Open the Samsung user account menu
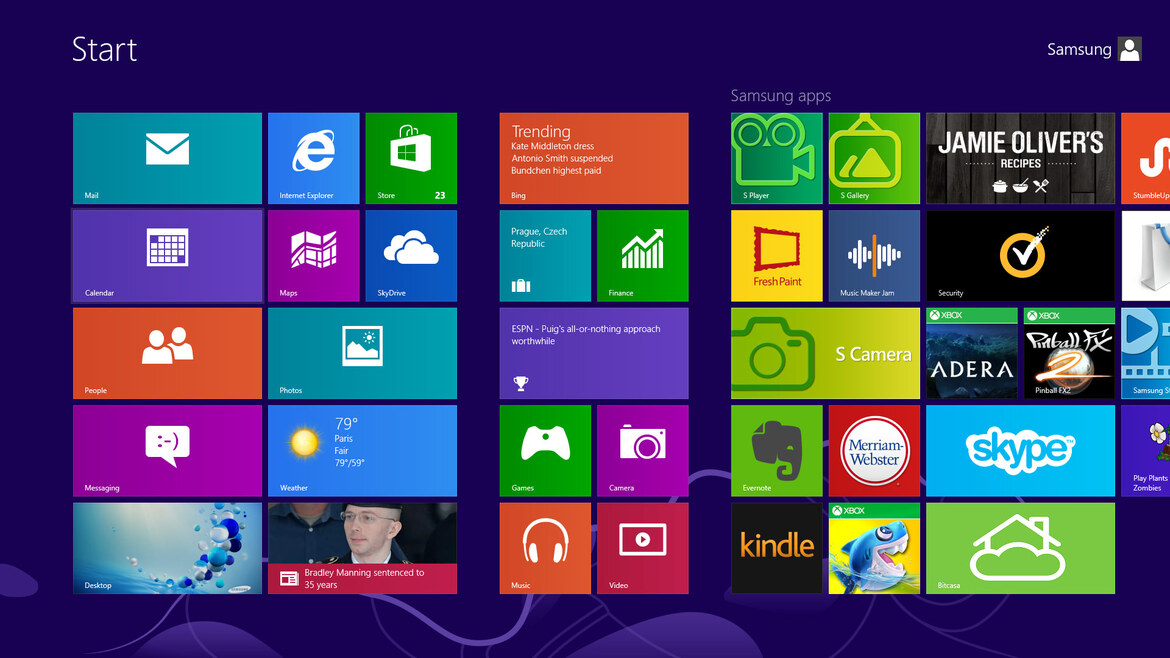The width and height of the screenshot is (1170, 658). [x=1094, y=49]
